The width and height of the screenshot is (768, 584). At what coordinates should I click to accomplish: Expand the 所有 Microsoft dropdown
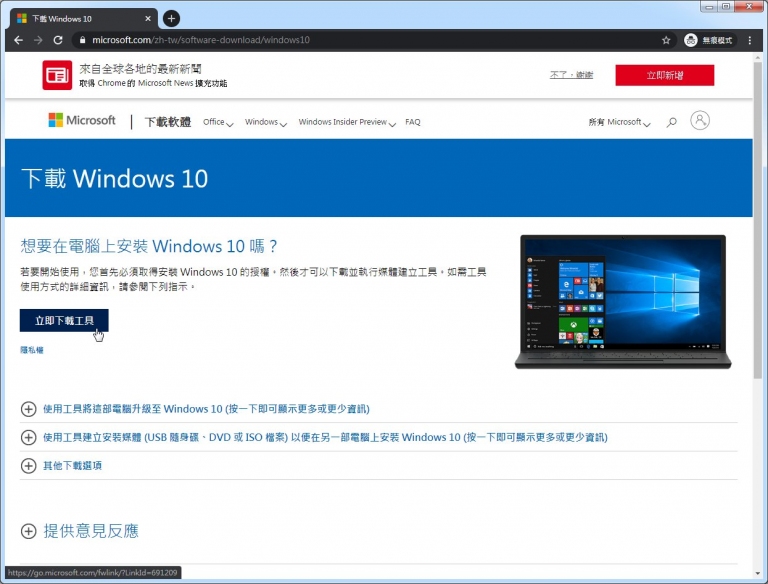point(619,122)
